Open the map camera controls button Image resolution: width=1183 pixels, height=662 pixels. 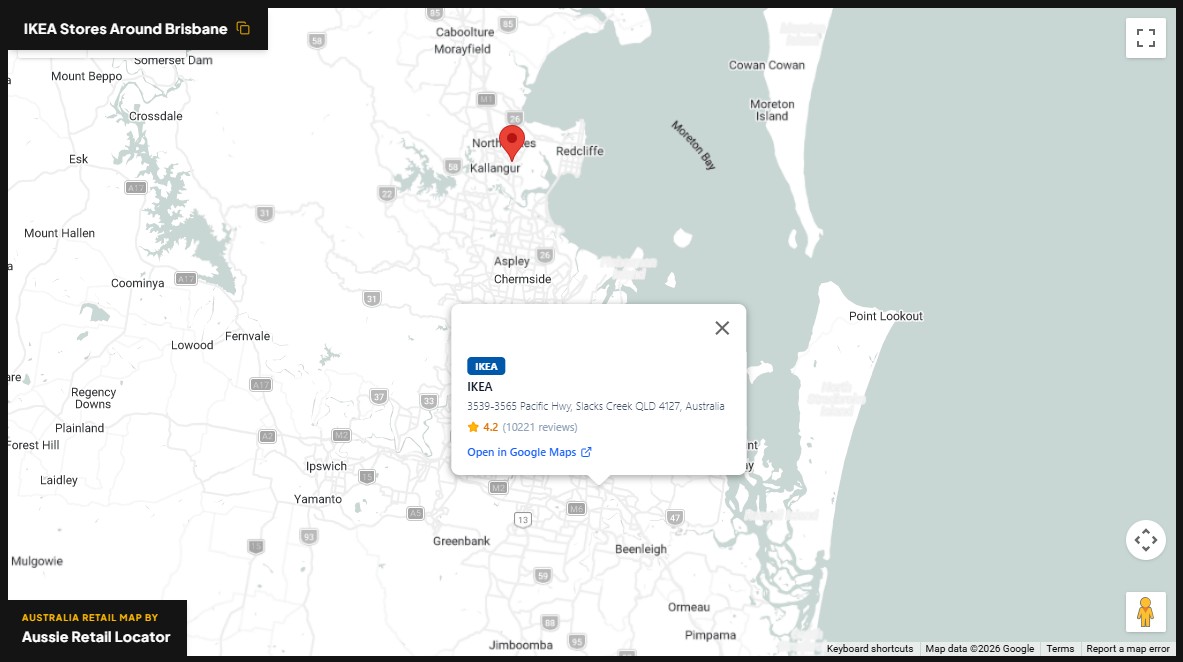pos(1145,540)
